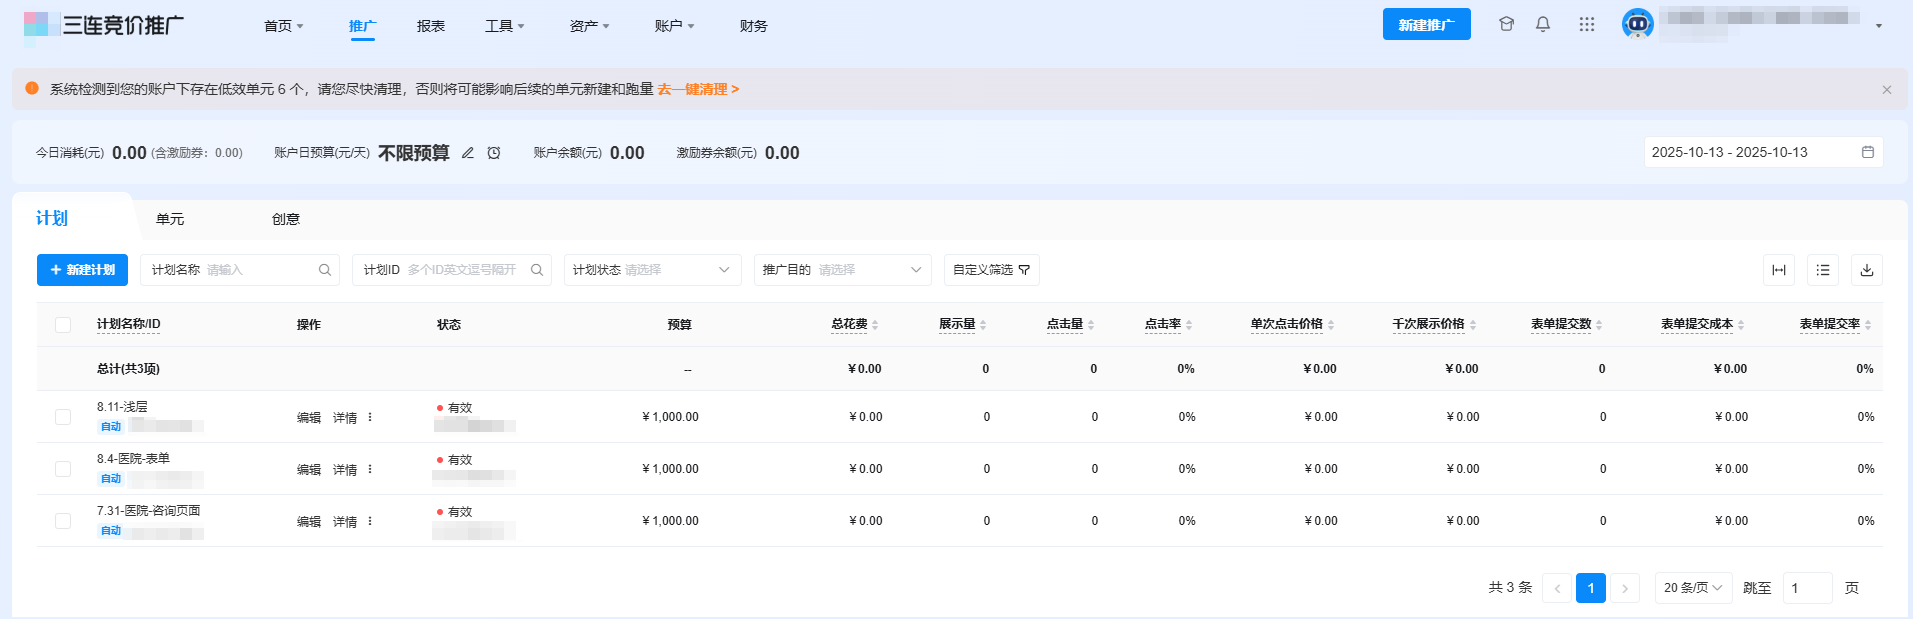Check the box for plan 8.4-医院-表单

[63, 469]
